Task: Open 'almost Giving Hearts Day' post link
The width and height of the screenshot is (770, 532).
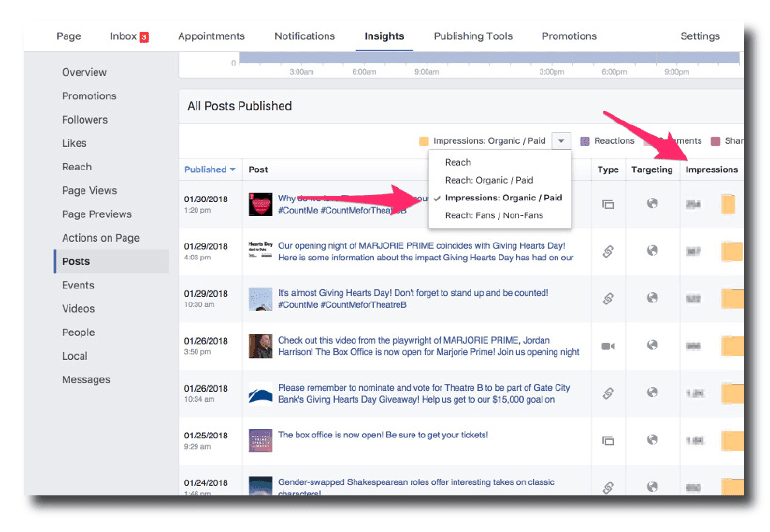Action: (x=413, y=299)
